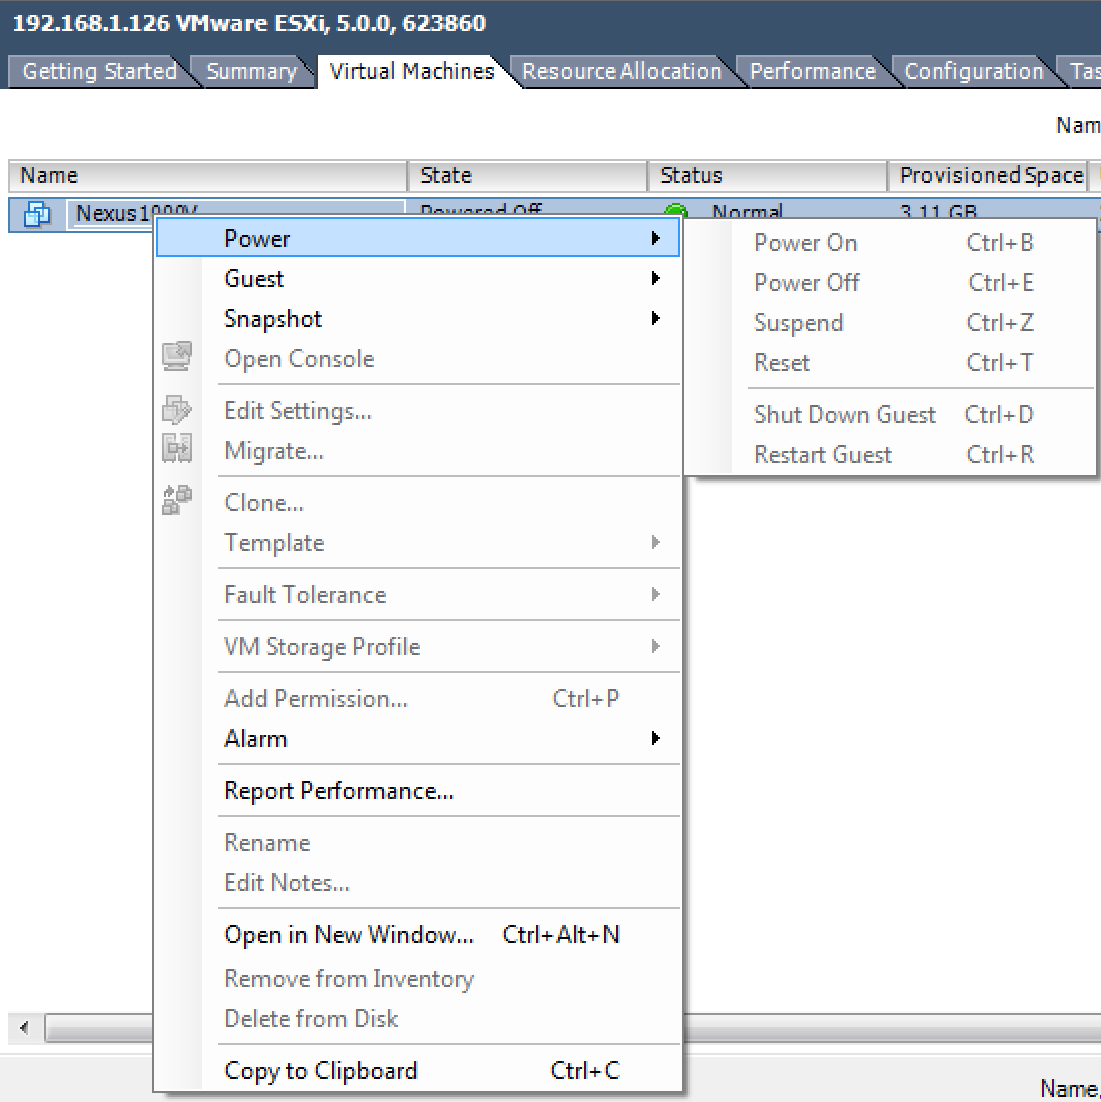Sort the table by Name column header
The width and height of the screenshot is (1101, 1102).
pyautogui.click(x=208, y=176)
